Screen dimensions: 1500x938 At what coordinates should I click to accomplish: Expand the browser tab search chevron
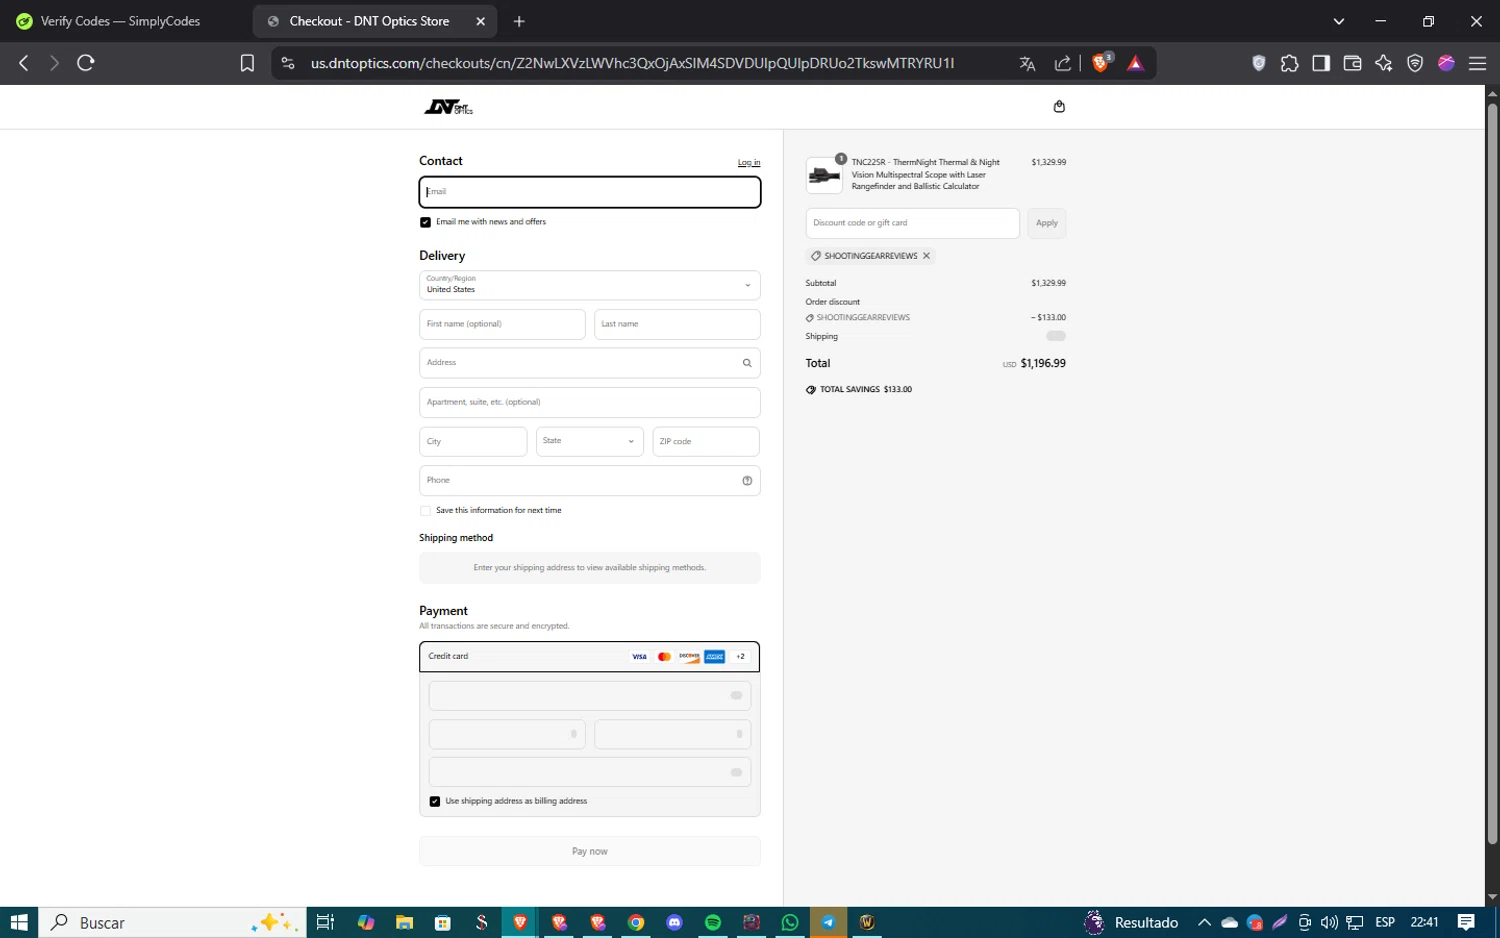1339,21
